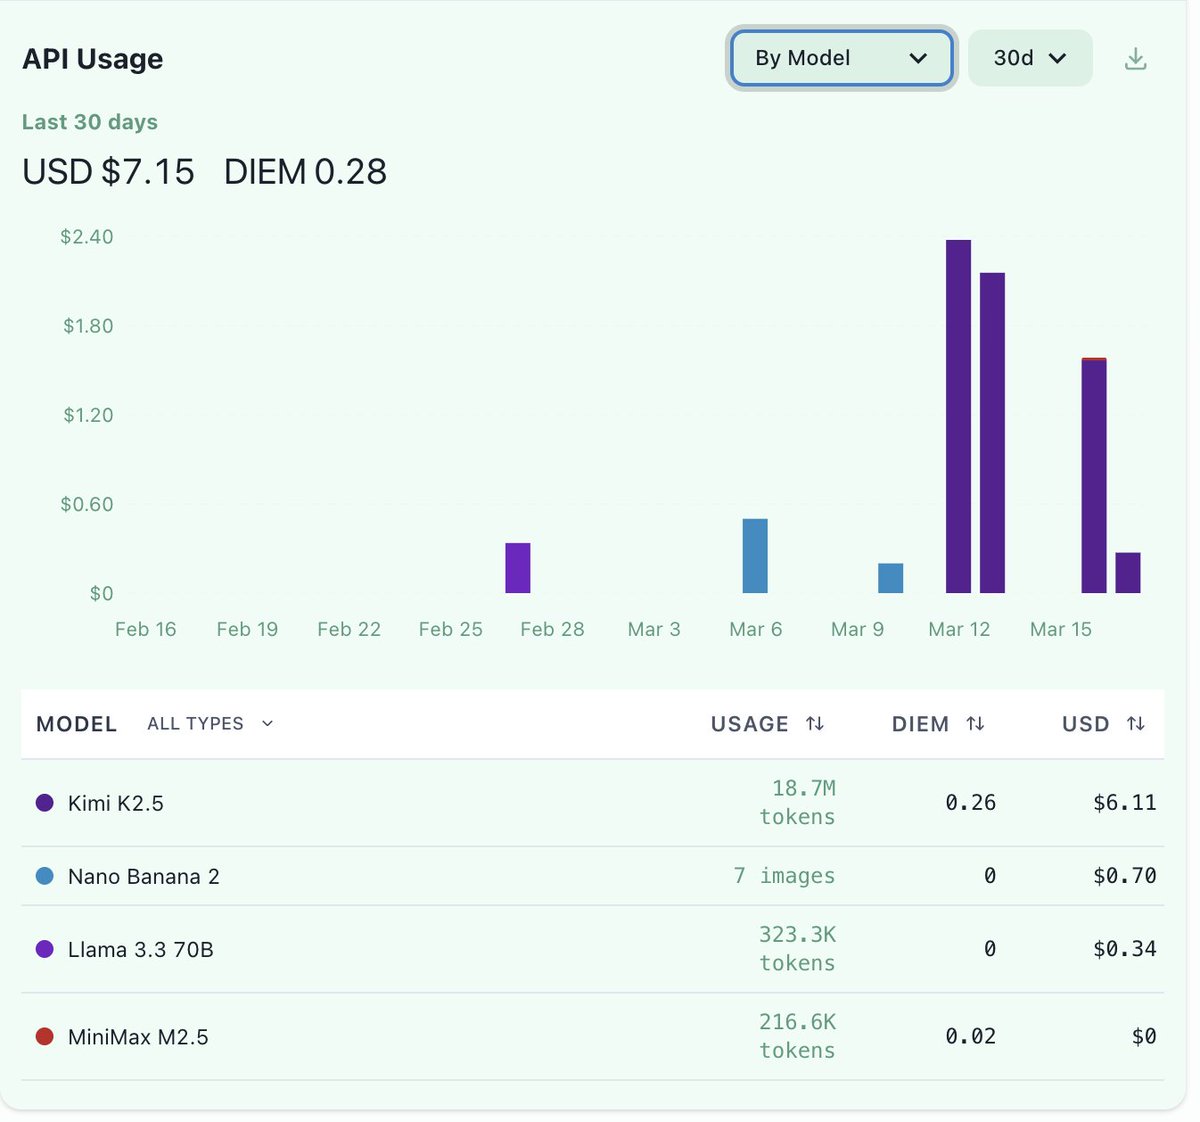The image size is (1200, 1122).
Task: Click the Feb 16 x-axis label
Action: 145,630
